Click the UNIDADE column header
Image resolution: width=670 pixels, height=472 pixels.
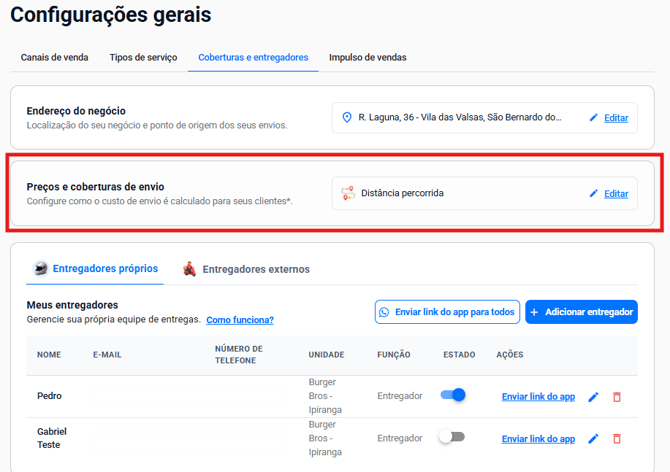pyautogui.click(x=326, y=355)
